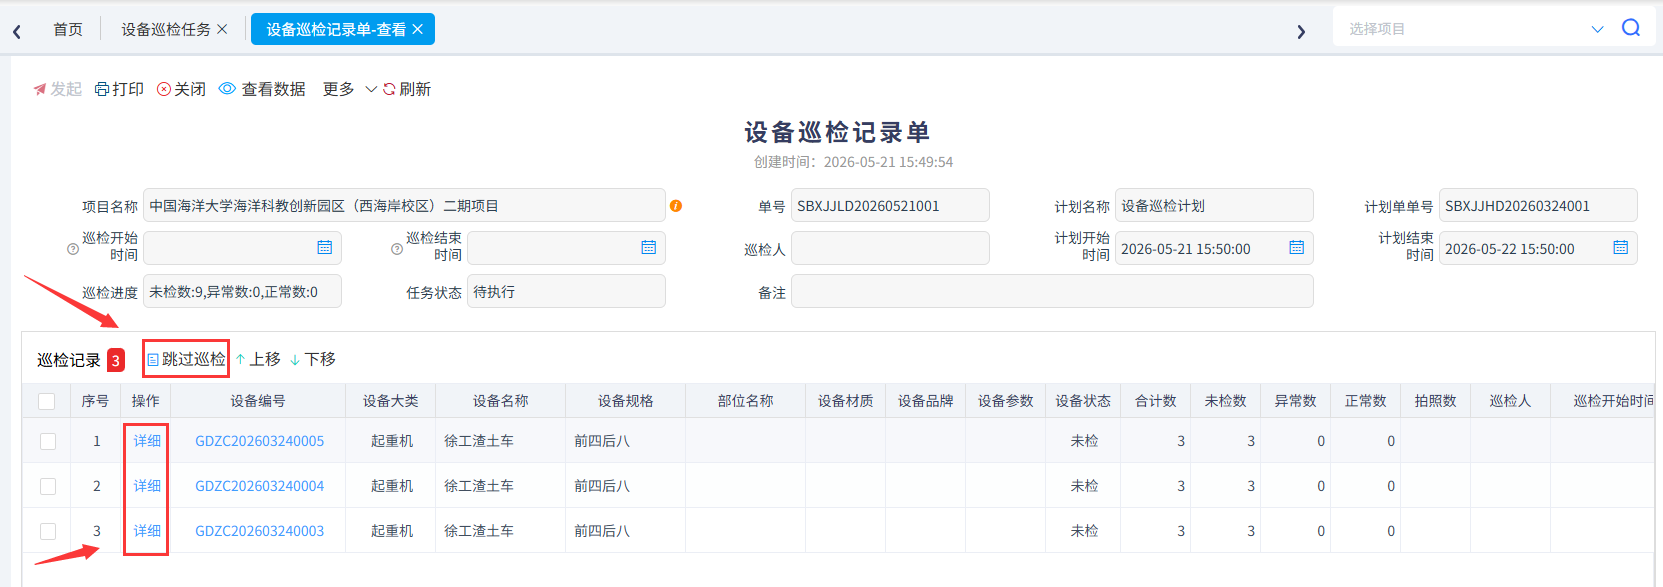Click the 发起 toolbar button
The image size is (1663, 587).
click(57, 89)
